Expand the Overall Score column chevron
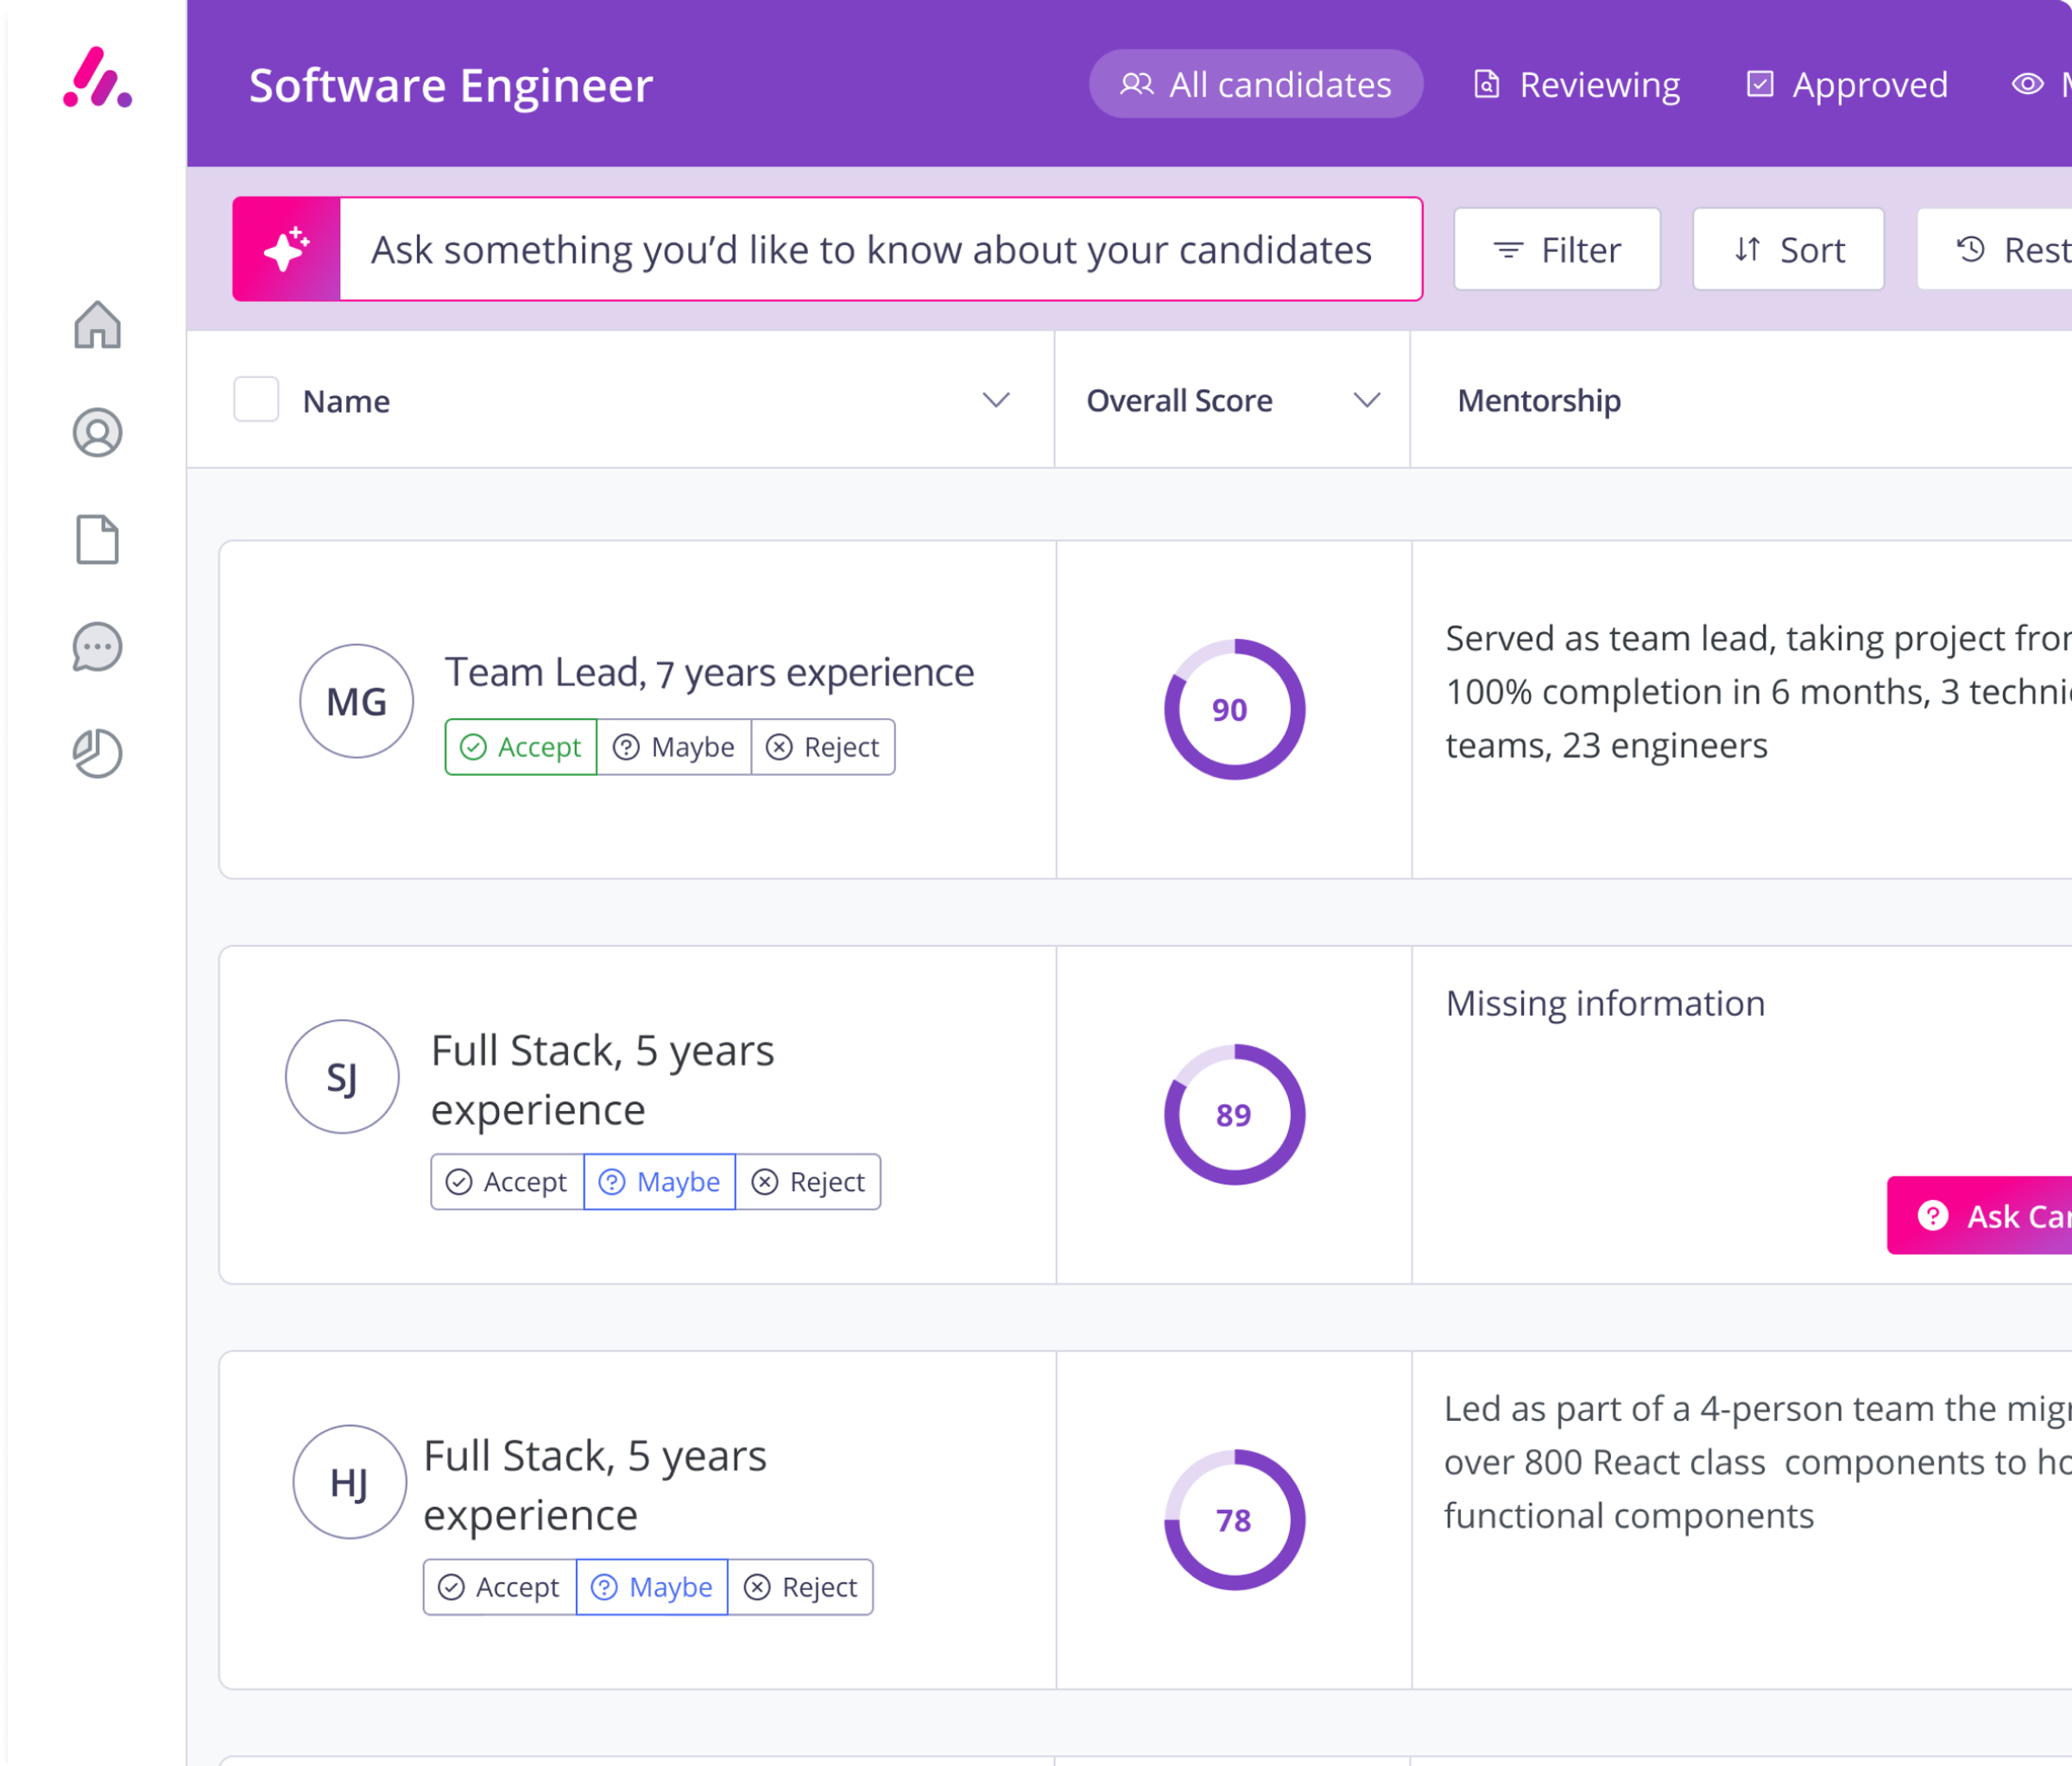Screen dimensions: 2072x1766 (1366, 400)
